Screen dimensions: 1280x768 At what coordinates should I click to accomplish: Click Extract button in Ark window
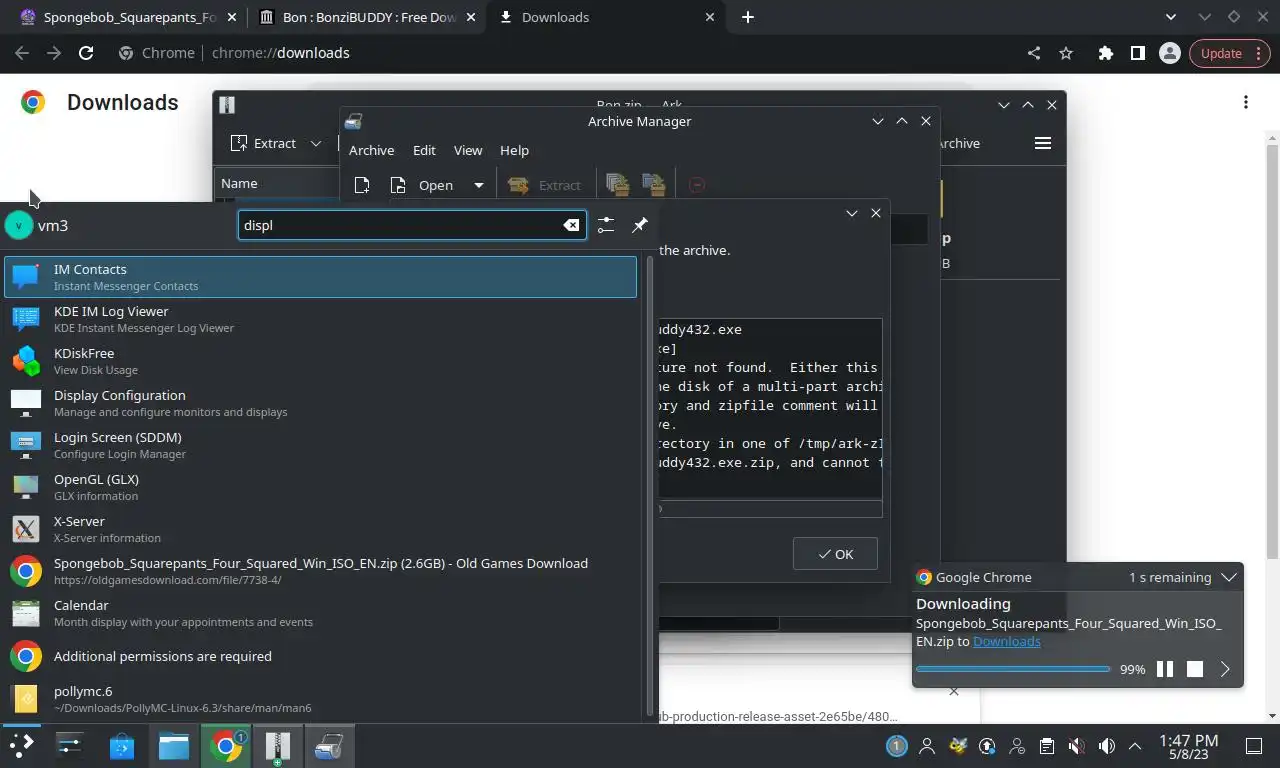[264, 143]
